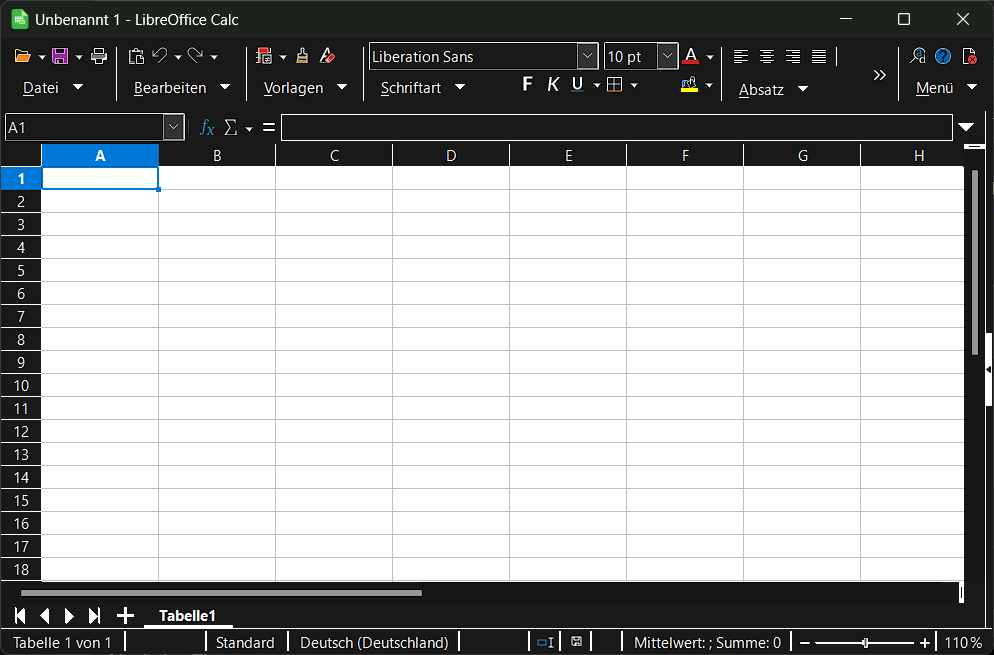Select the Tabelle1 sheet tab
Viewport: 994px width, 655px height.
[188, 616]
